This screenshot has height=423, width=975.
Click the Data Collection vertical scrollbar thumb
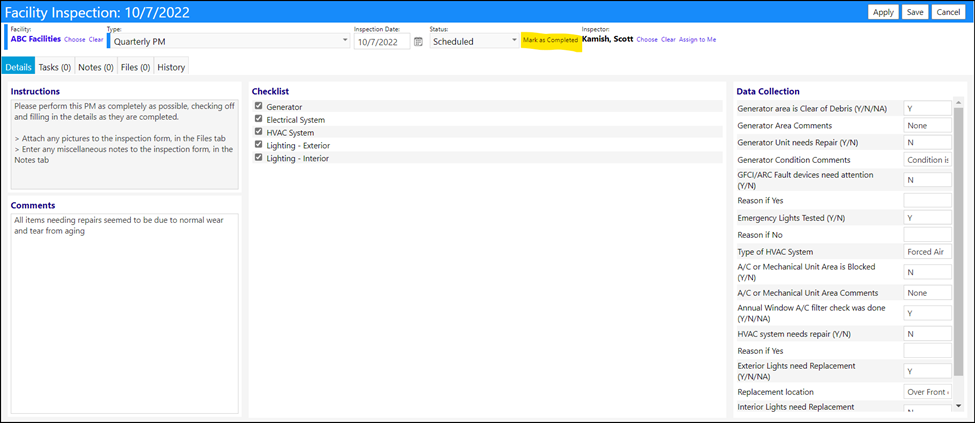click(958, 242)
